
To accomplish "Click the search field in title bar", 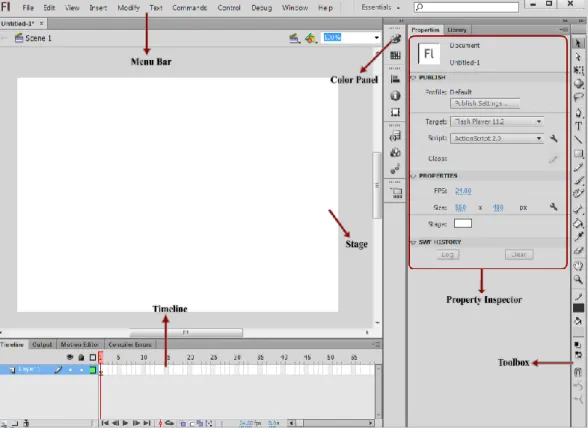I will [x=466, y=7].
